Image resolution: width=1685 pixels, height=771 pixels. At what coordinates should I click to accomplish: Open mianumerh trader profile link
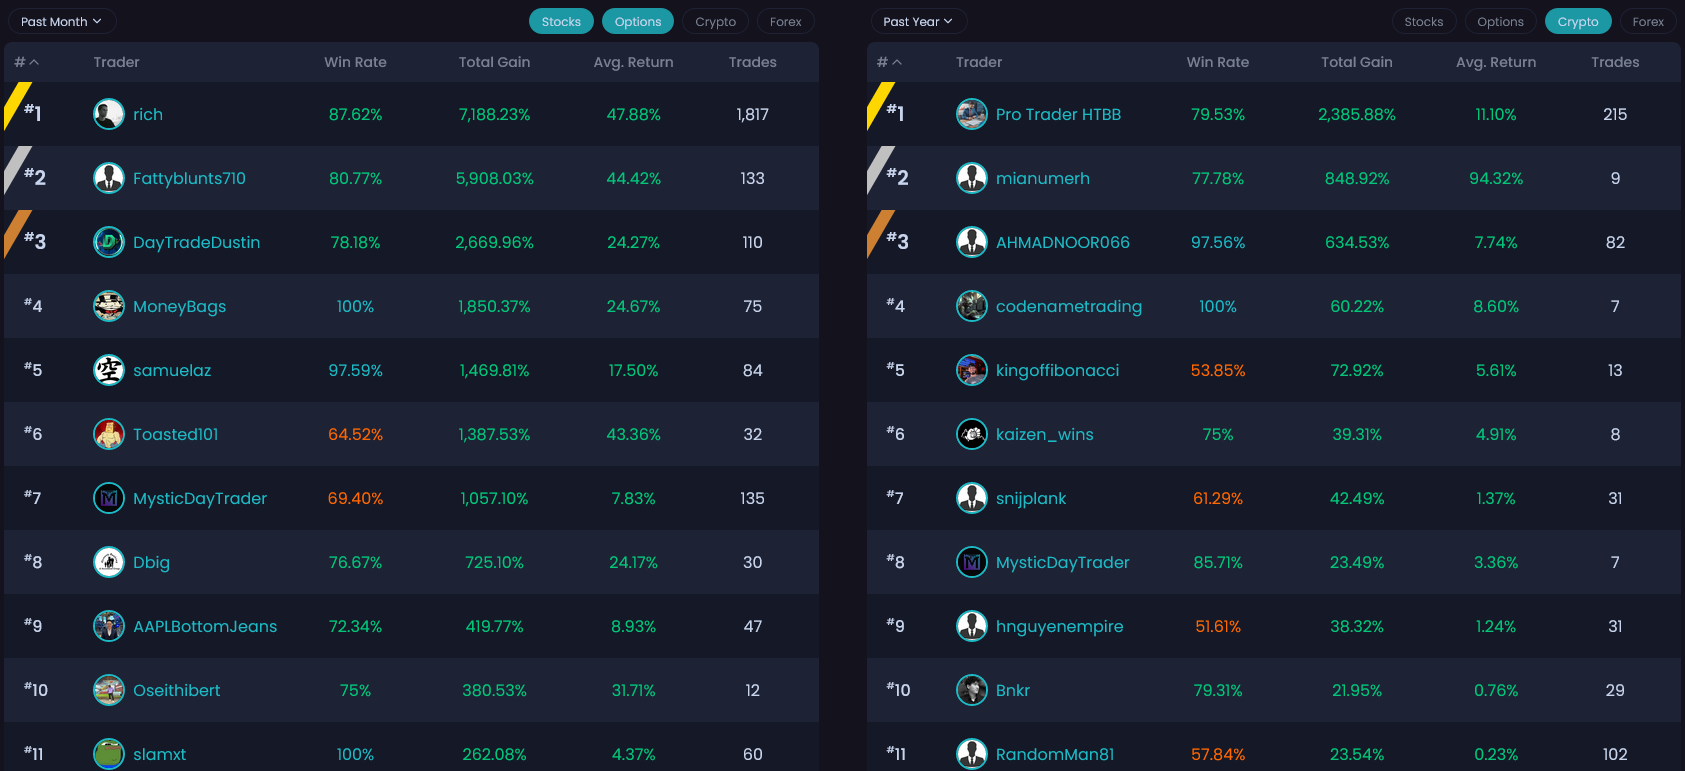pyautogui.click(x=1042, y=178)
